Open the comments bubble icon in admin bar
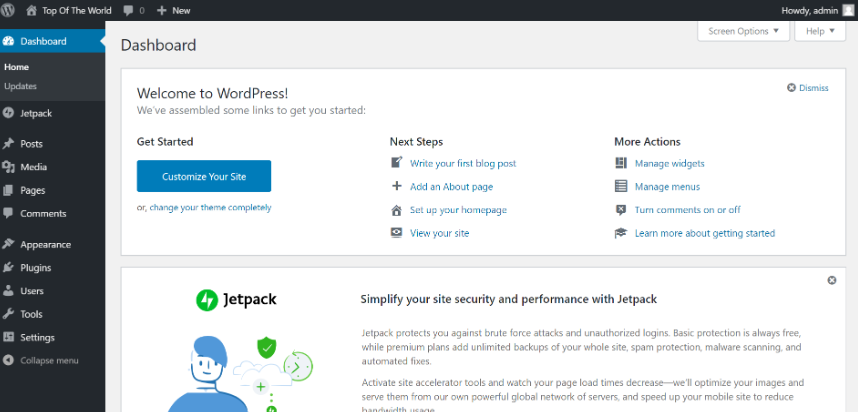The image size is (858, 412). pos(128,10)
